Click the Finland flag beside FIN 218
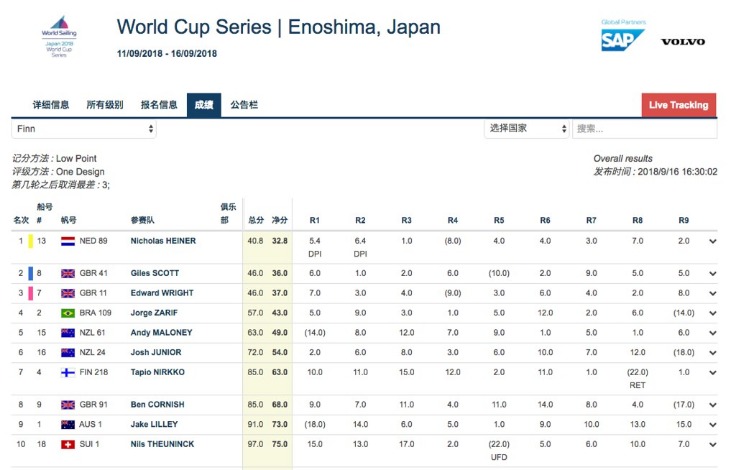The image size is (736, 470). point(68,372)
